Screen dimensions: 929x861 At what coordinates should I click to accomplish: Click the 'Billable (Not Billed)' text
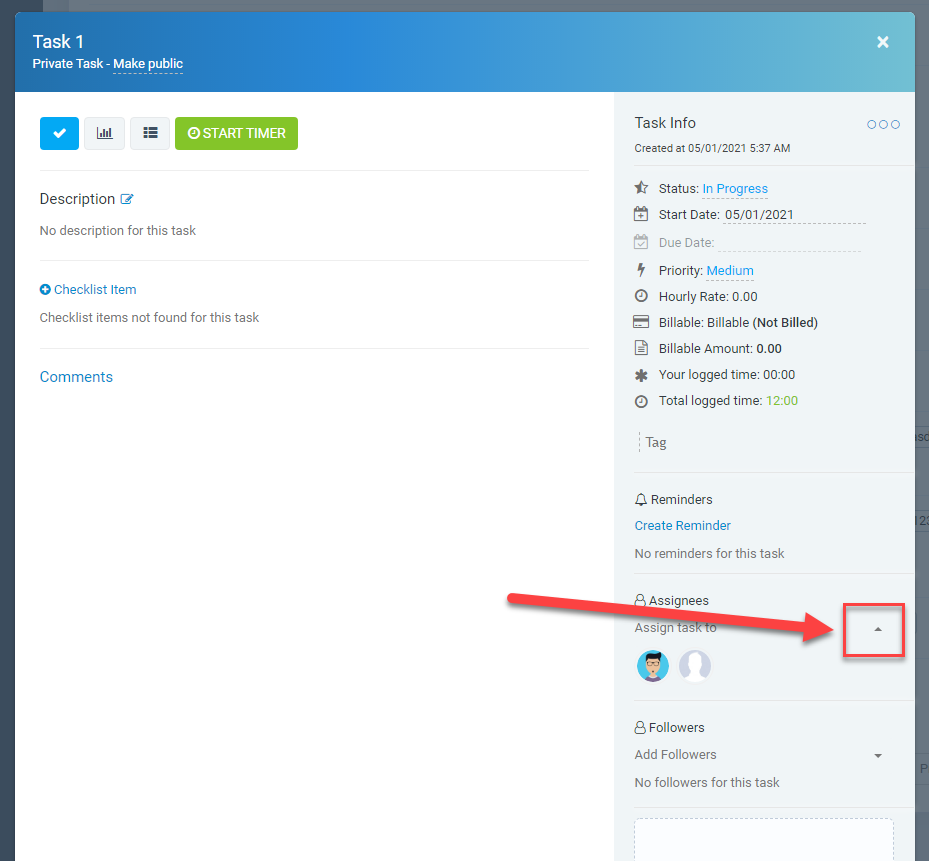click(762, 322)
